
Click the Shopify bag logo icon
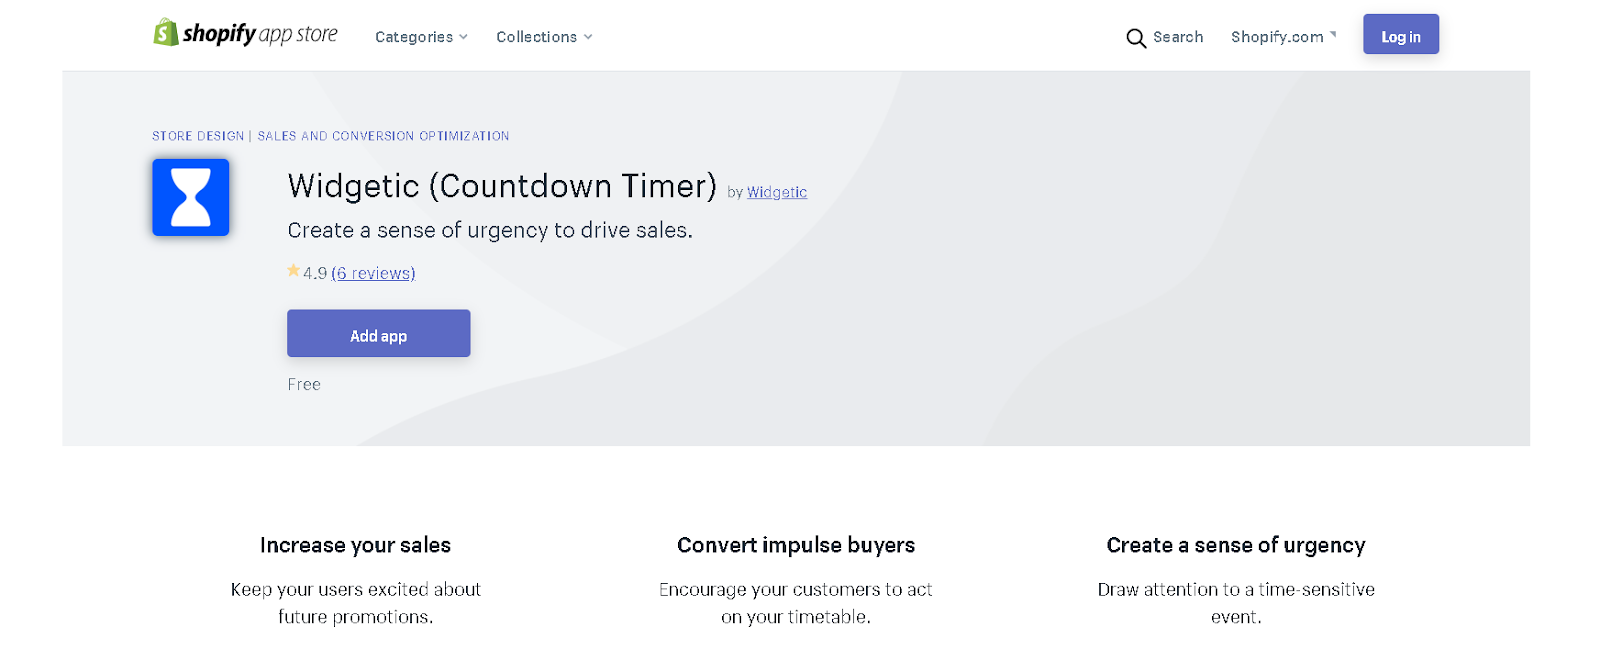(x=165, y=33)
